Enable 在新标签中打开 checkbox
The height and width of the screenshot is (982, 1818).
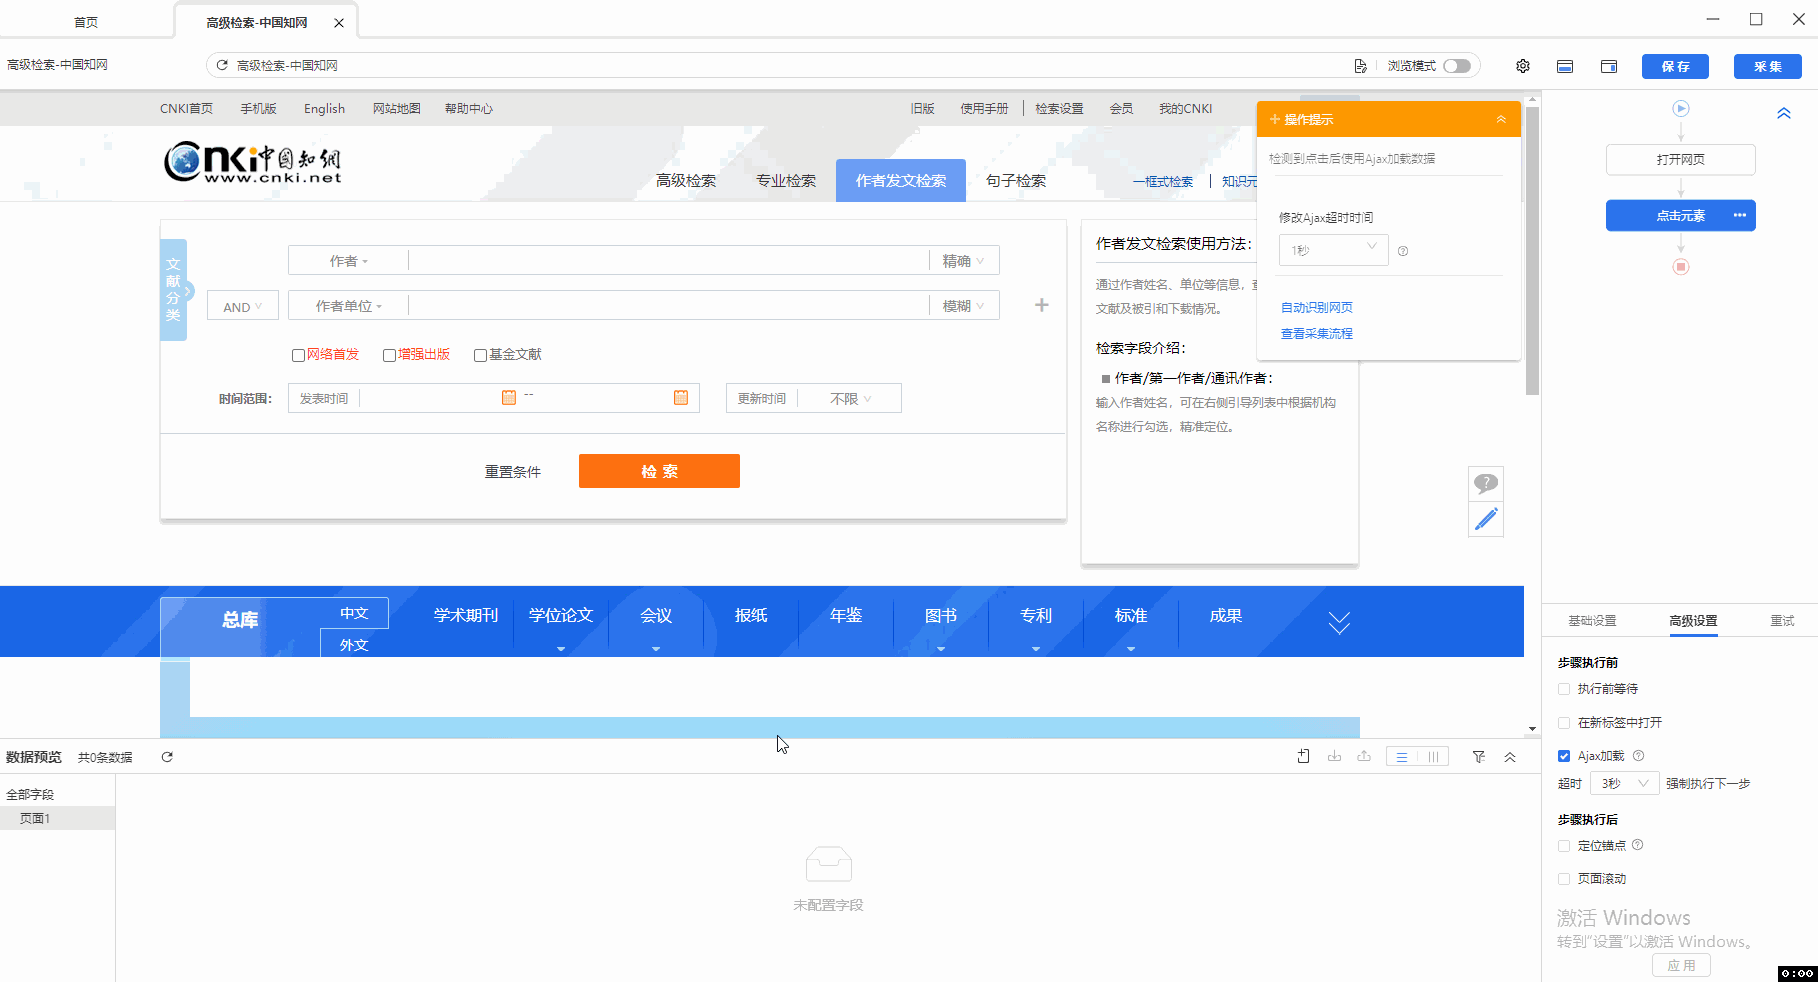click(x=1564, y=723)
